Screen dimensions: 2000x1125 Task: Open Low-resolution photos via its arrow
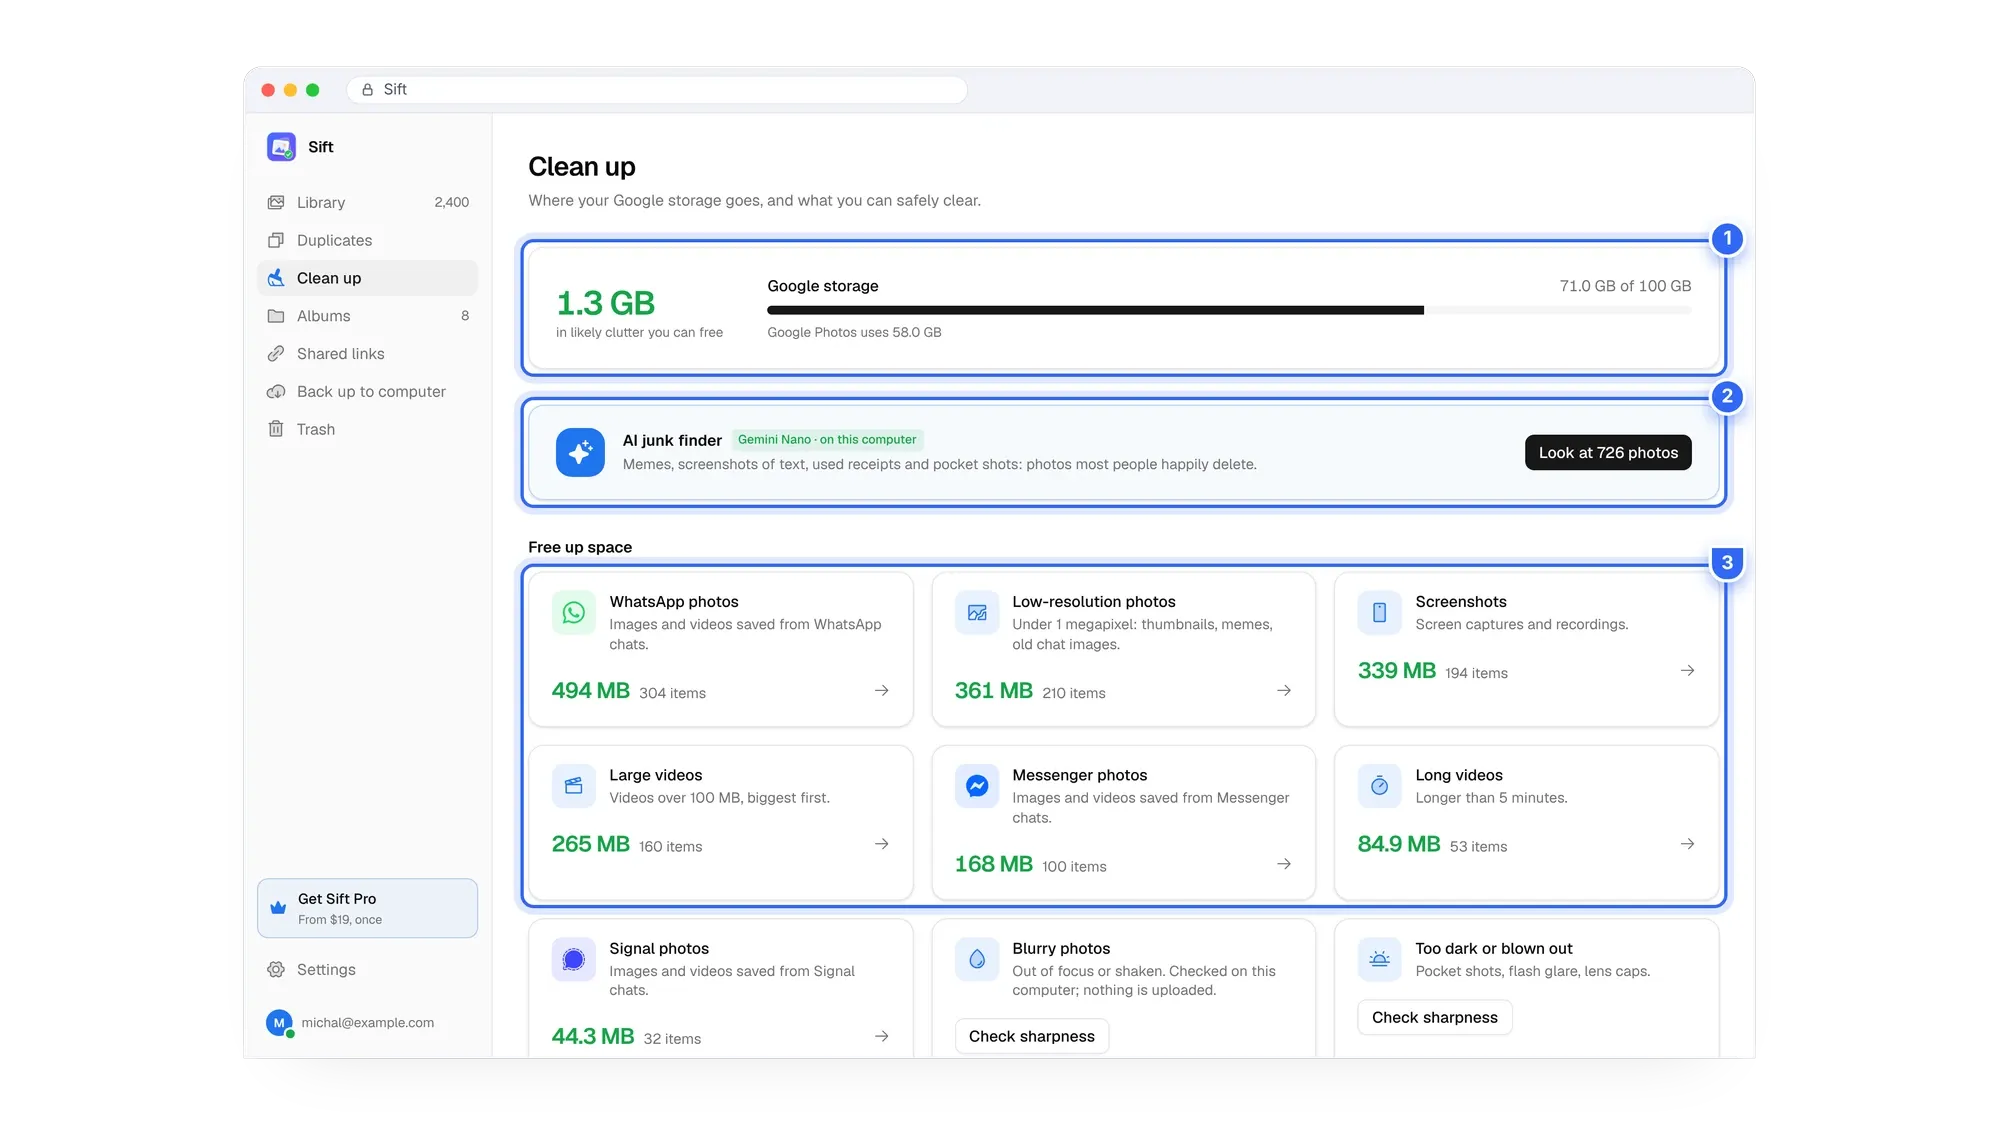point(1284,691)
